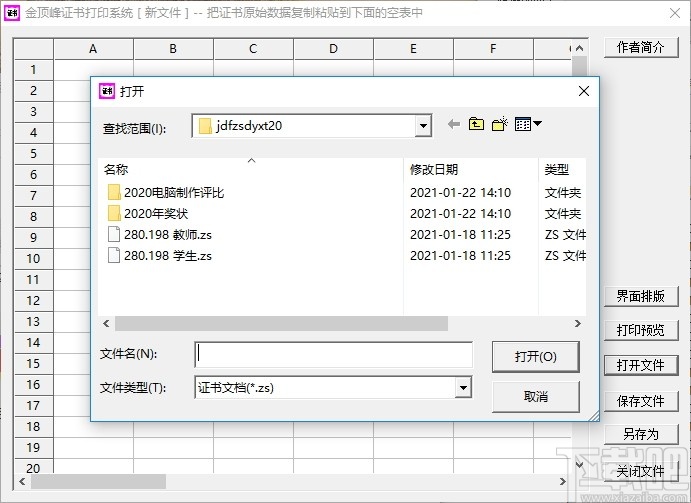Click the 取消 button
The height and width of the screenshot is (503, 691).
coord(535,397)
